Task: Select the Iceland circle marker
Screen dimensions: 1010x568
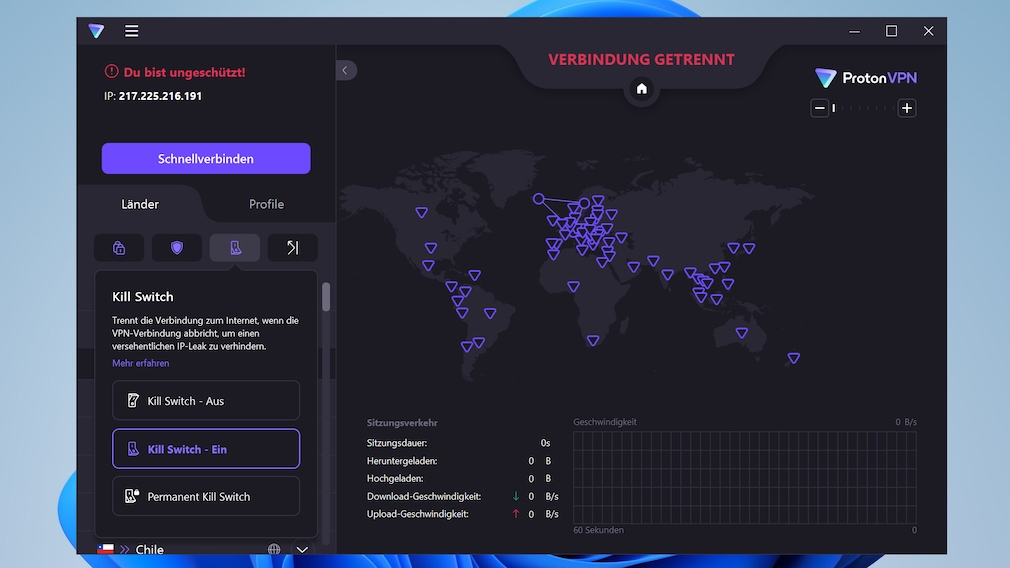Action: tap(538, 199)
